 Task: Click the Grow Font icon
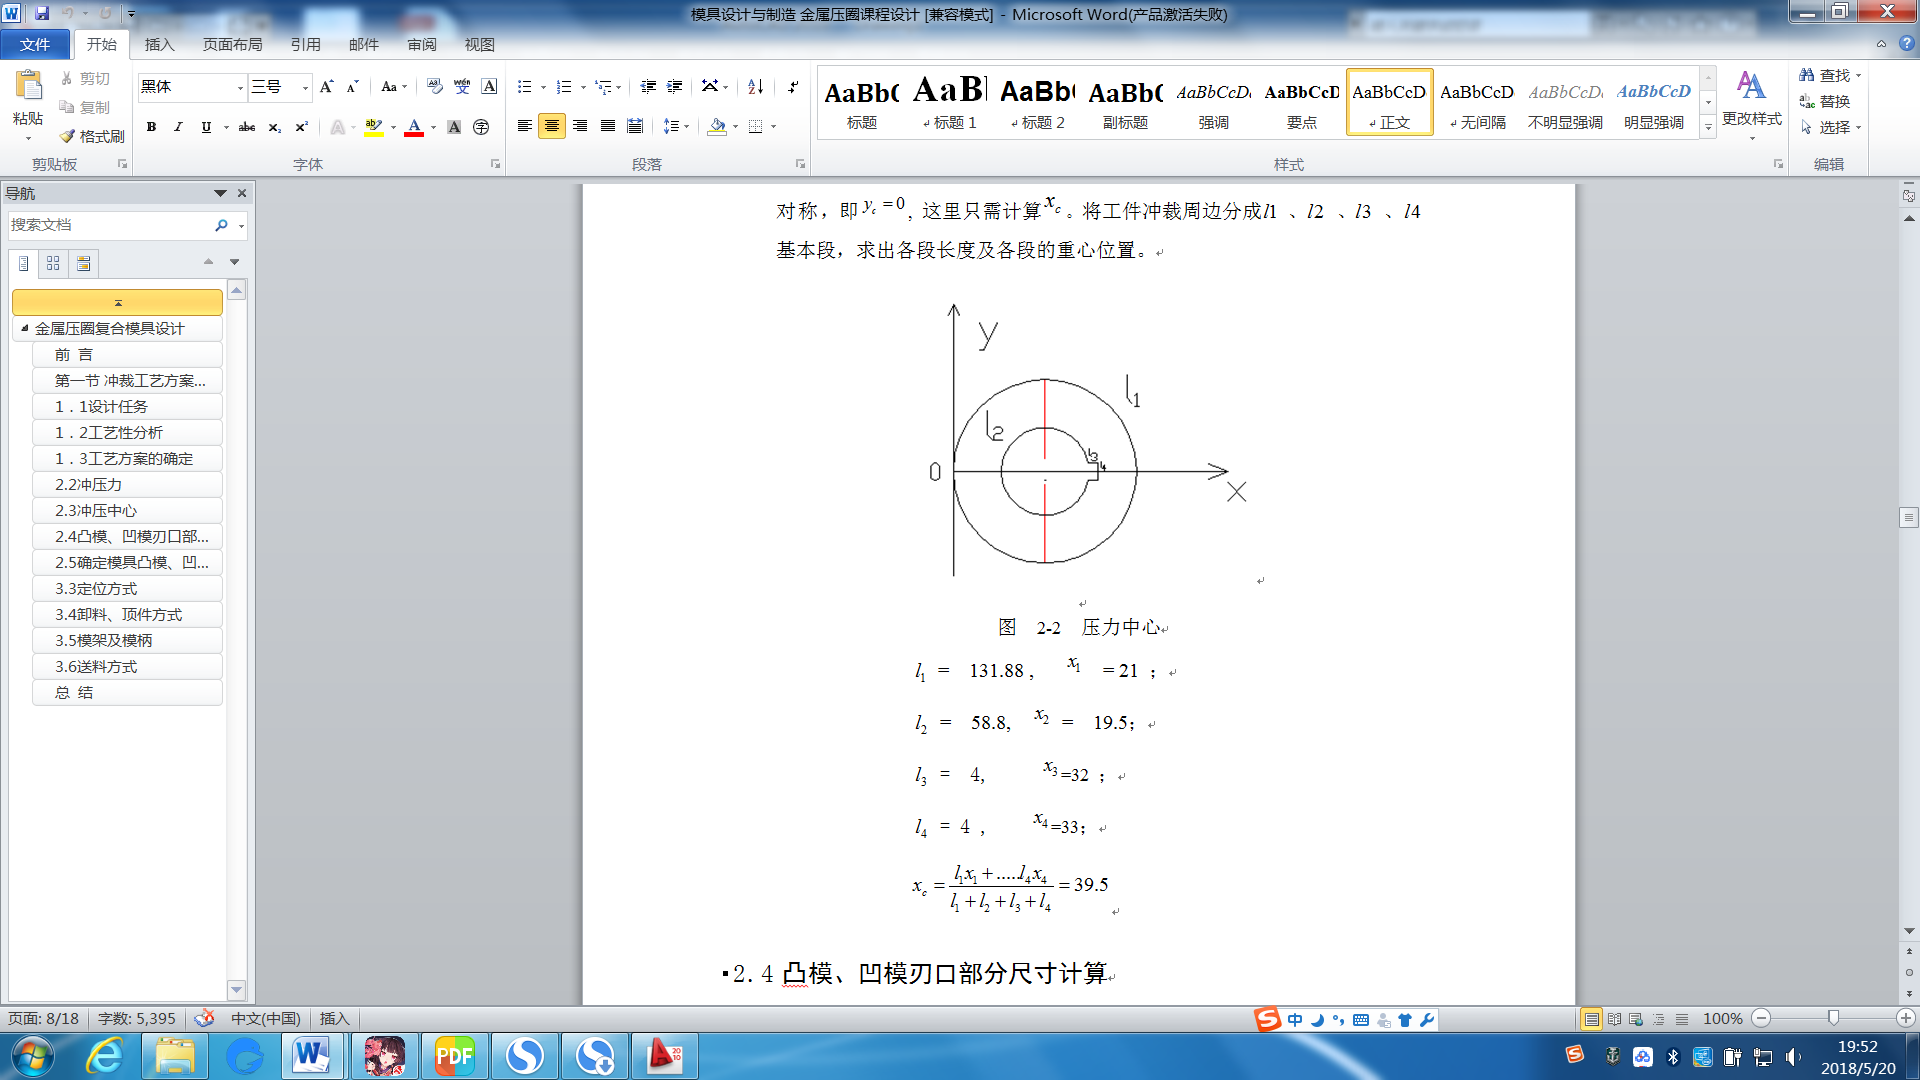[326, 87]
